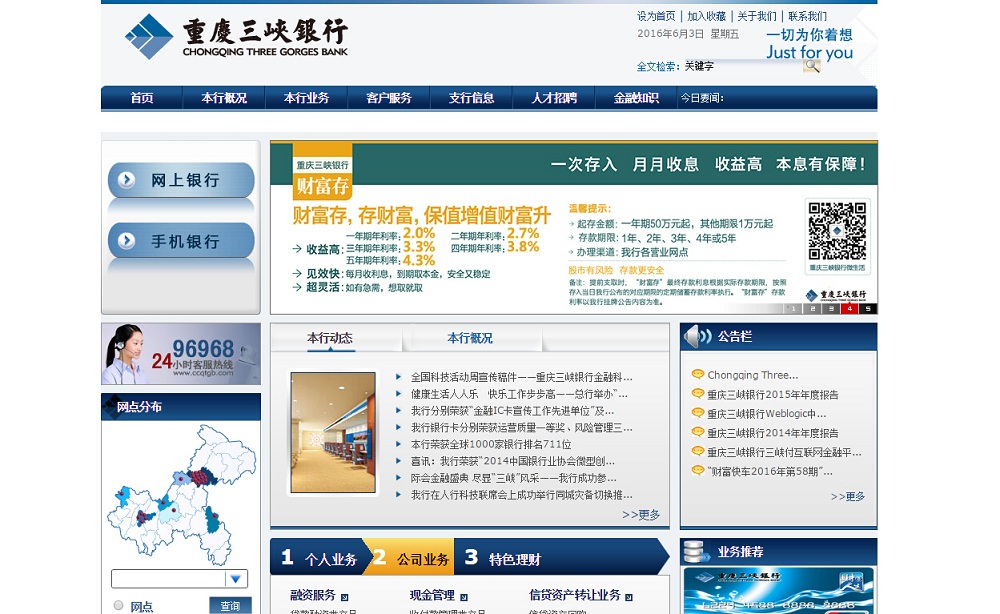Select the 2 公司业务 tab
The width and height of the screenshot is (1000, 614).
pyautogui.click(x=411, y=558)
